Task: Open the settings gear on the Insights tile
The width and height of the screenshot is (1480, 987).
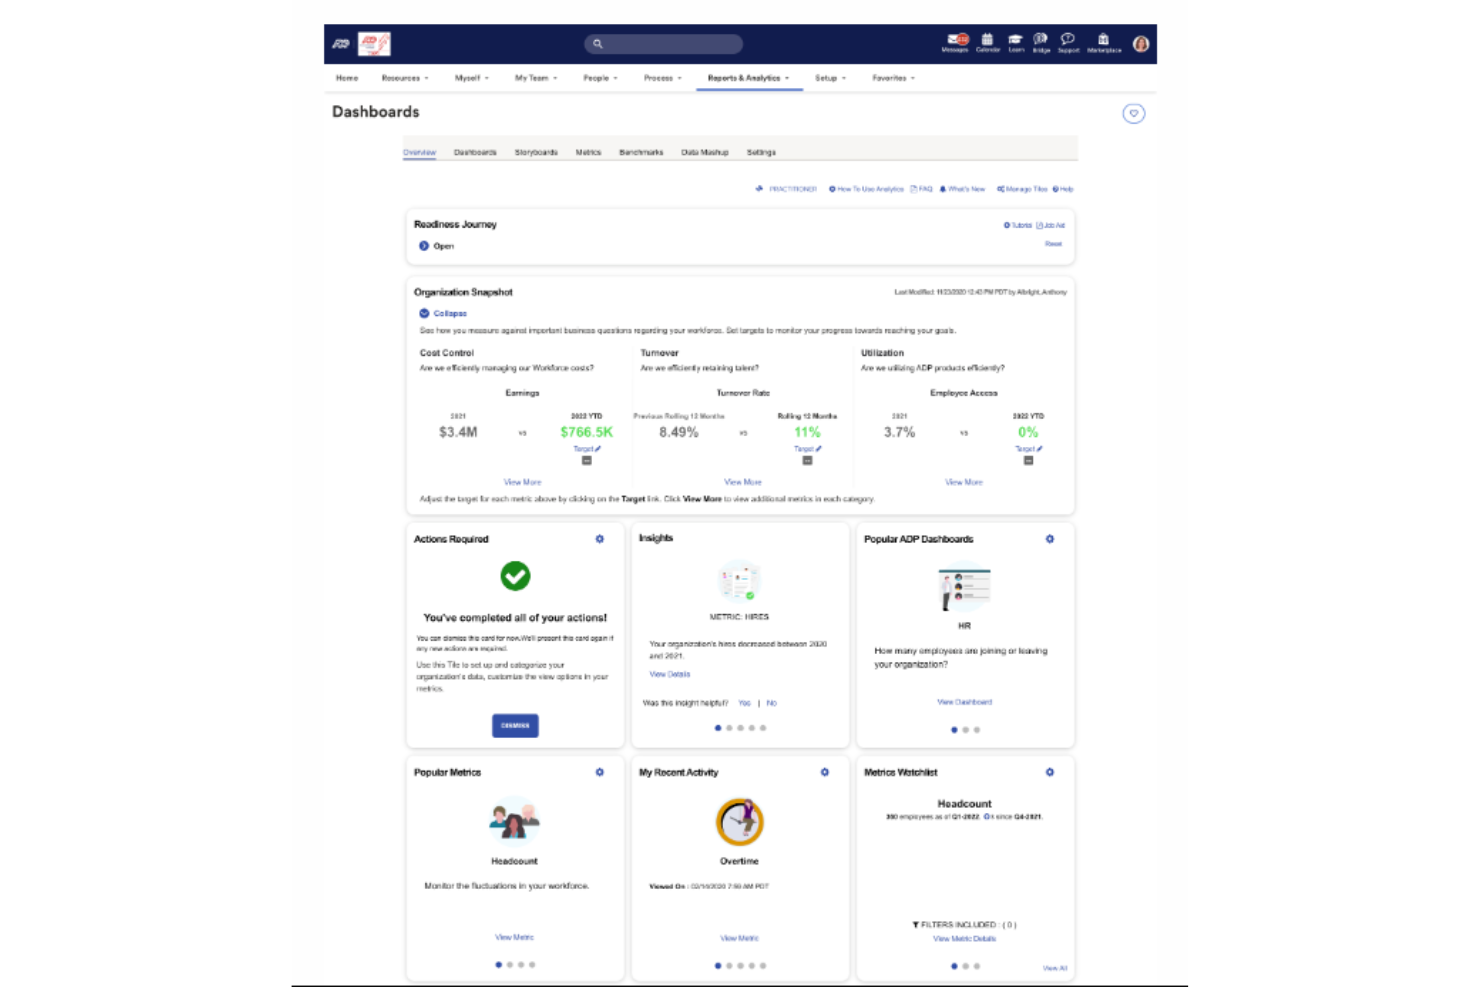Action: (824, 539)
